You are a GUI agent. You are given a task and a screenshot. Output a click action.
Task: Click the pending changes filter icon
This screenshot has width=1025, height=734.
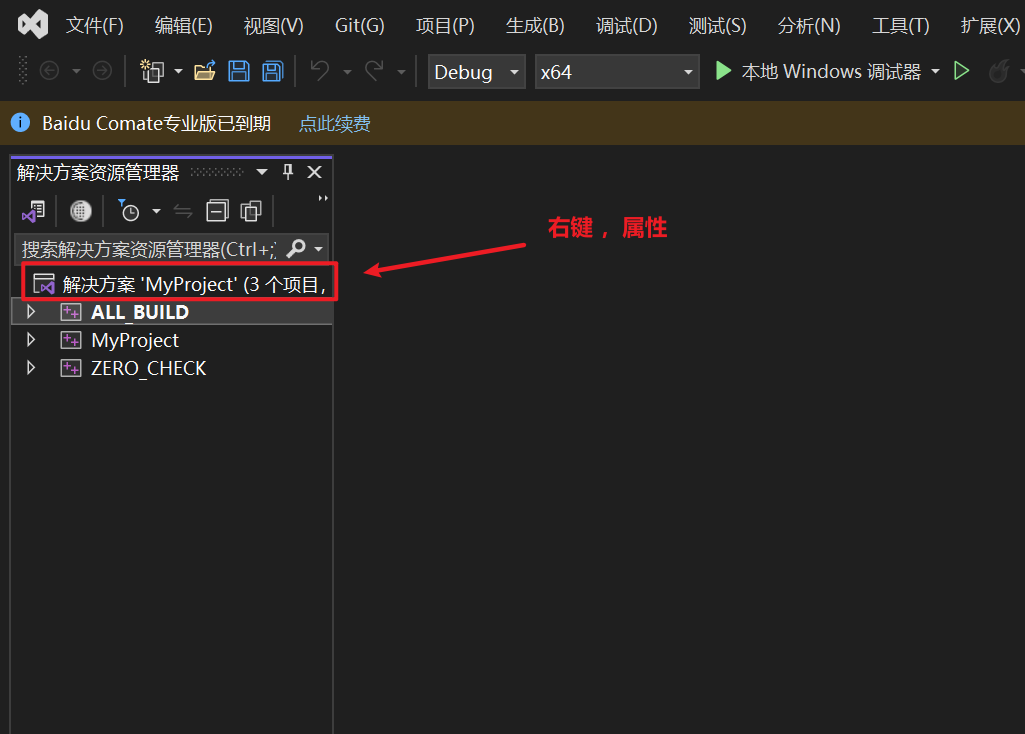(x=129, y=210)
